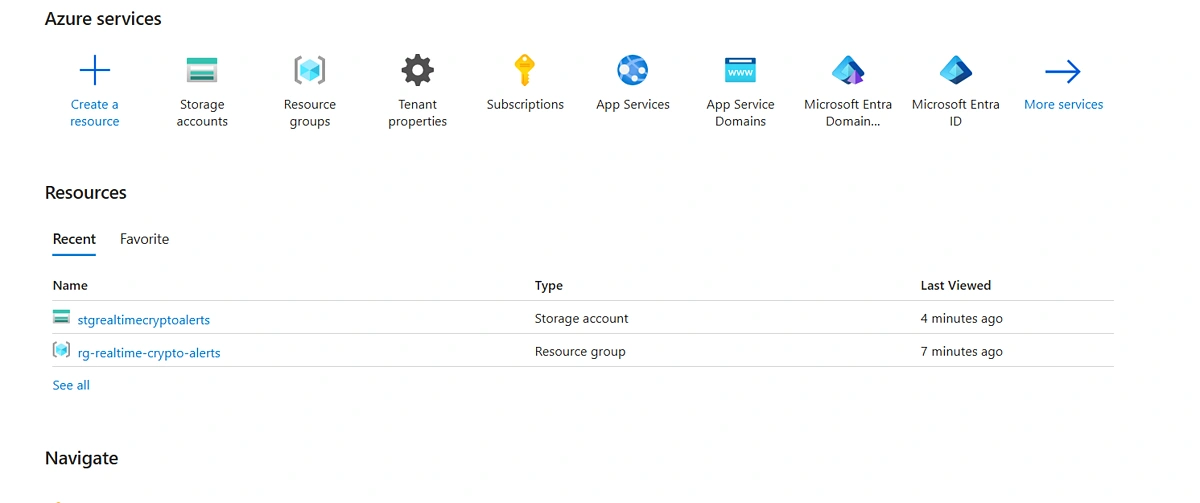The height and width of the screenshot is (503, 1200).
Task: Open App Service Domains www icon
Action: [x=741, y=71]
